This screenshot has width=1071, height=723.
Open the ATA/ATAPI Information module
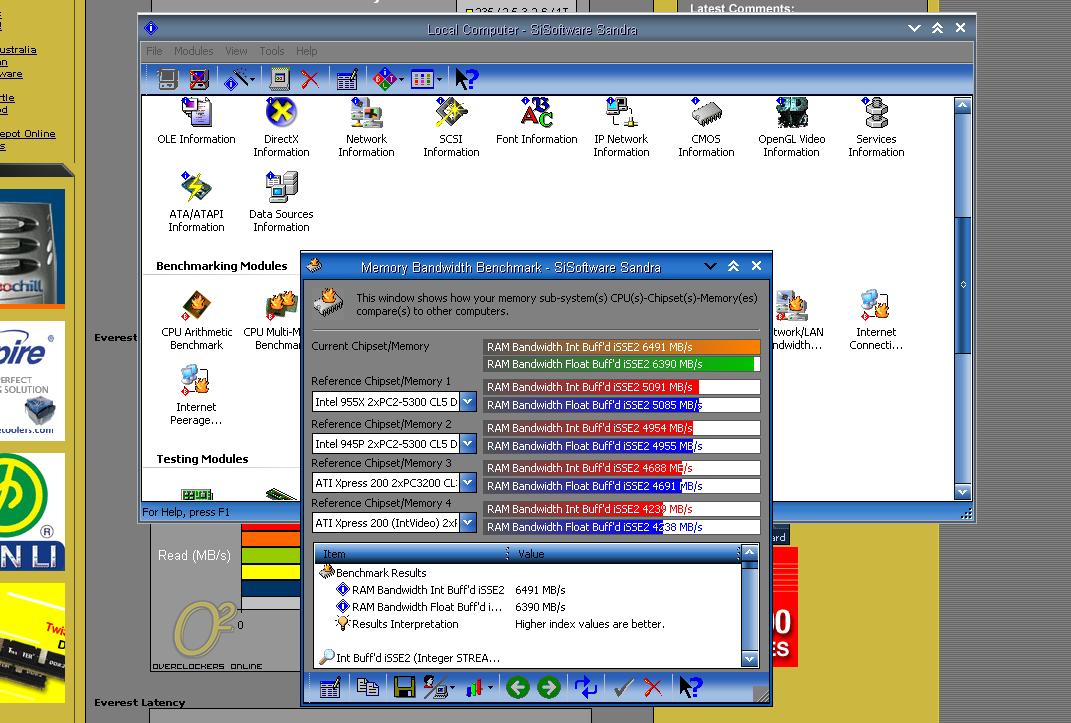[196, 203]
